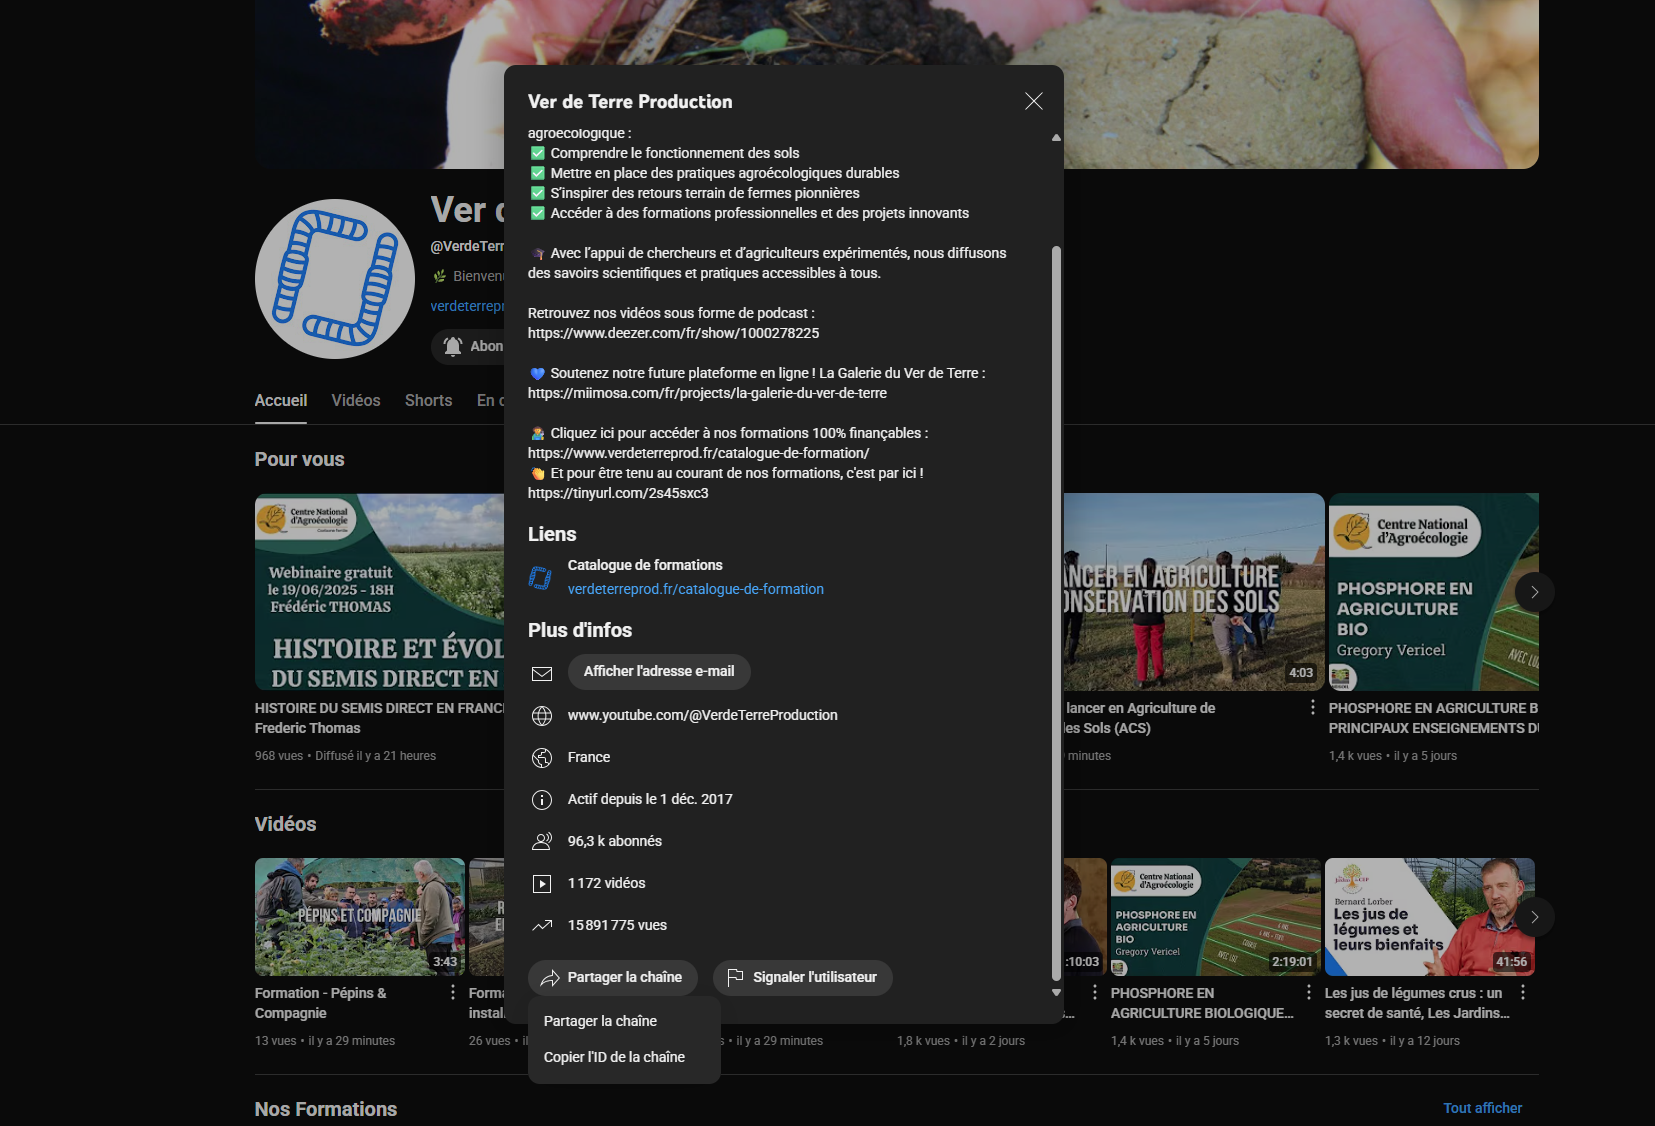Open options menu for PHOSPHORE EN AGRICULTURE video

[x=1308, y=992]
